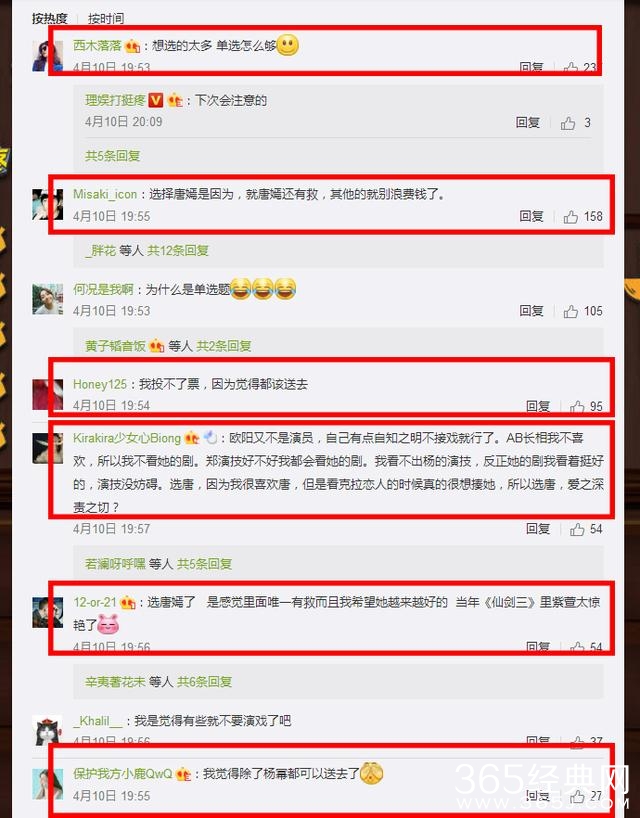Switch to 按时间 sorting tab
Screen dimensions: 640x818
(106, 19)
